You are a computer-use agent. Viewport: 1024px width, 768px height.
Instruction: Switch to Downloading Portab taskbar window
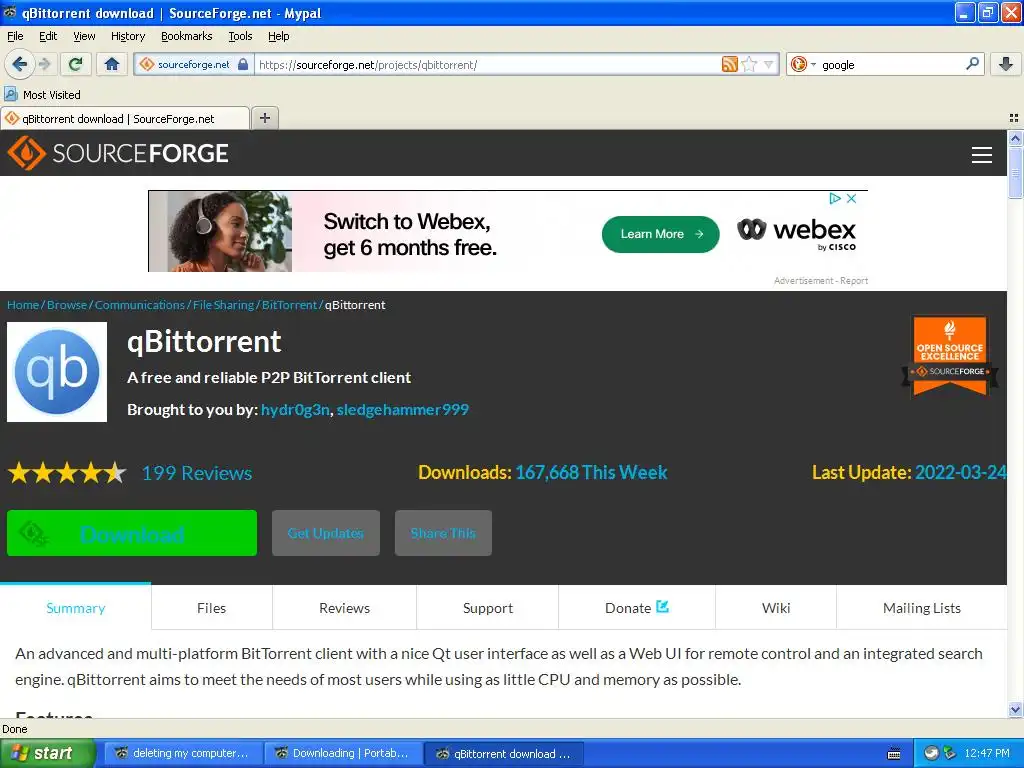344,753
